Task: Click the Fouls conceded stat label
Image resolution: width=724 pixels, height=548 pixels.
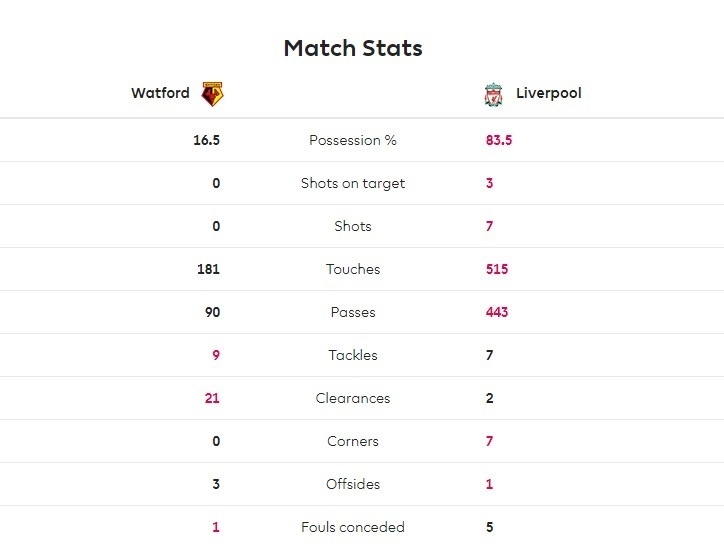Action: [353, 527]
